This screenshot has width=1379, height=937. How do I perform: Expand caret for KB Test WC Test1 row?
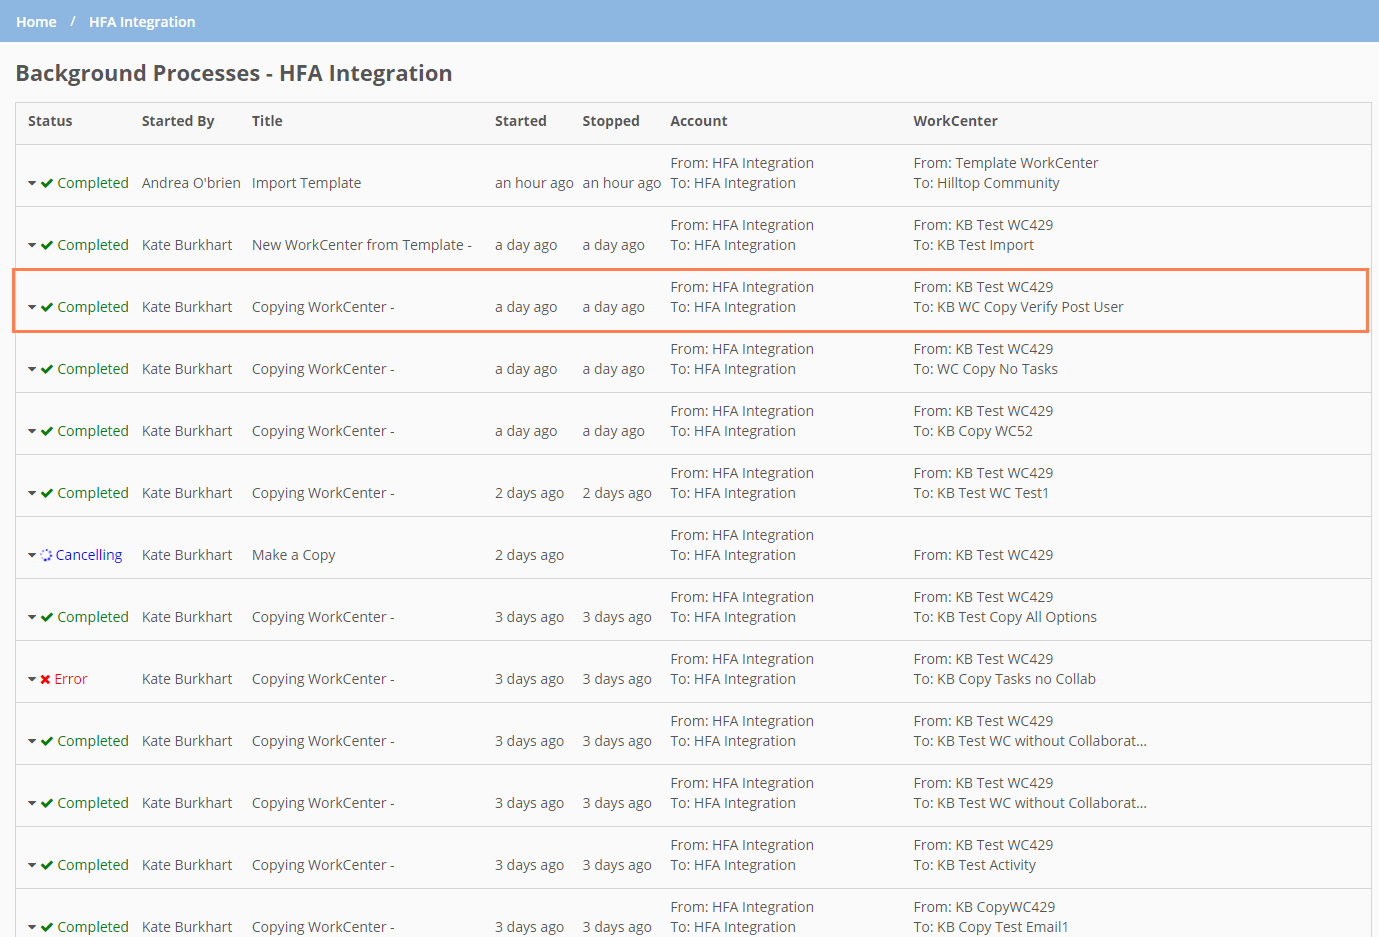(x=32, y=494)
